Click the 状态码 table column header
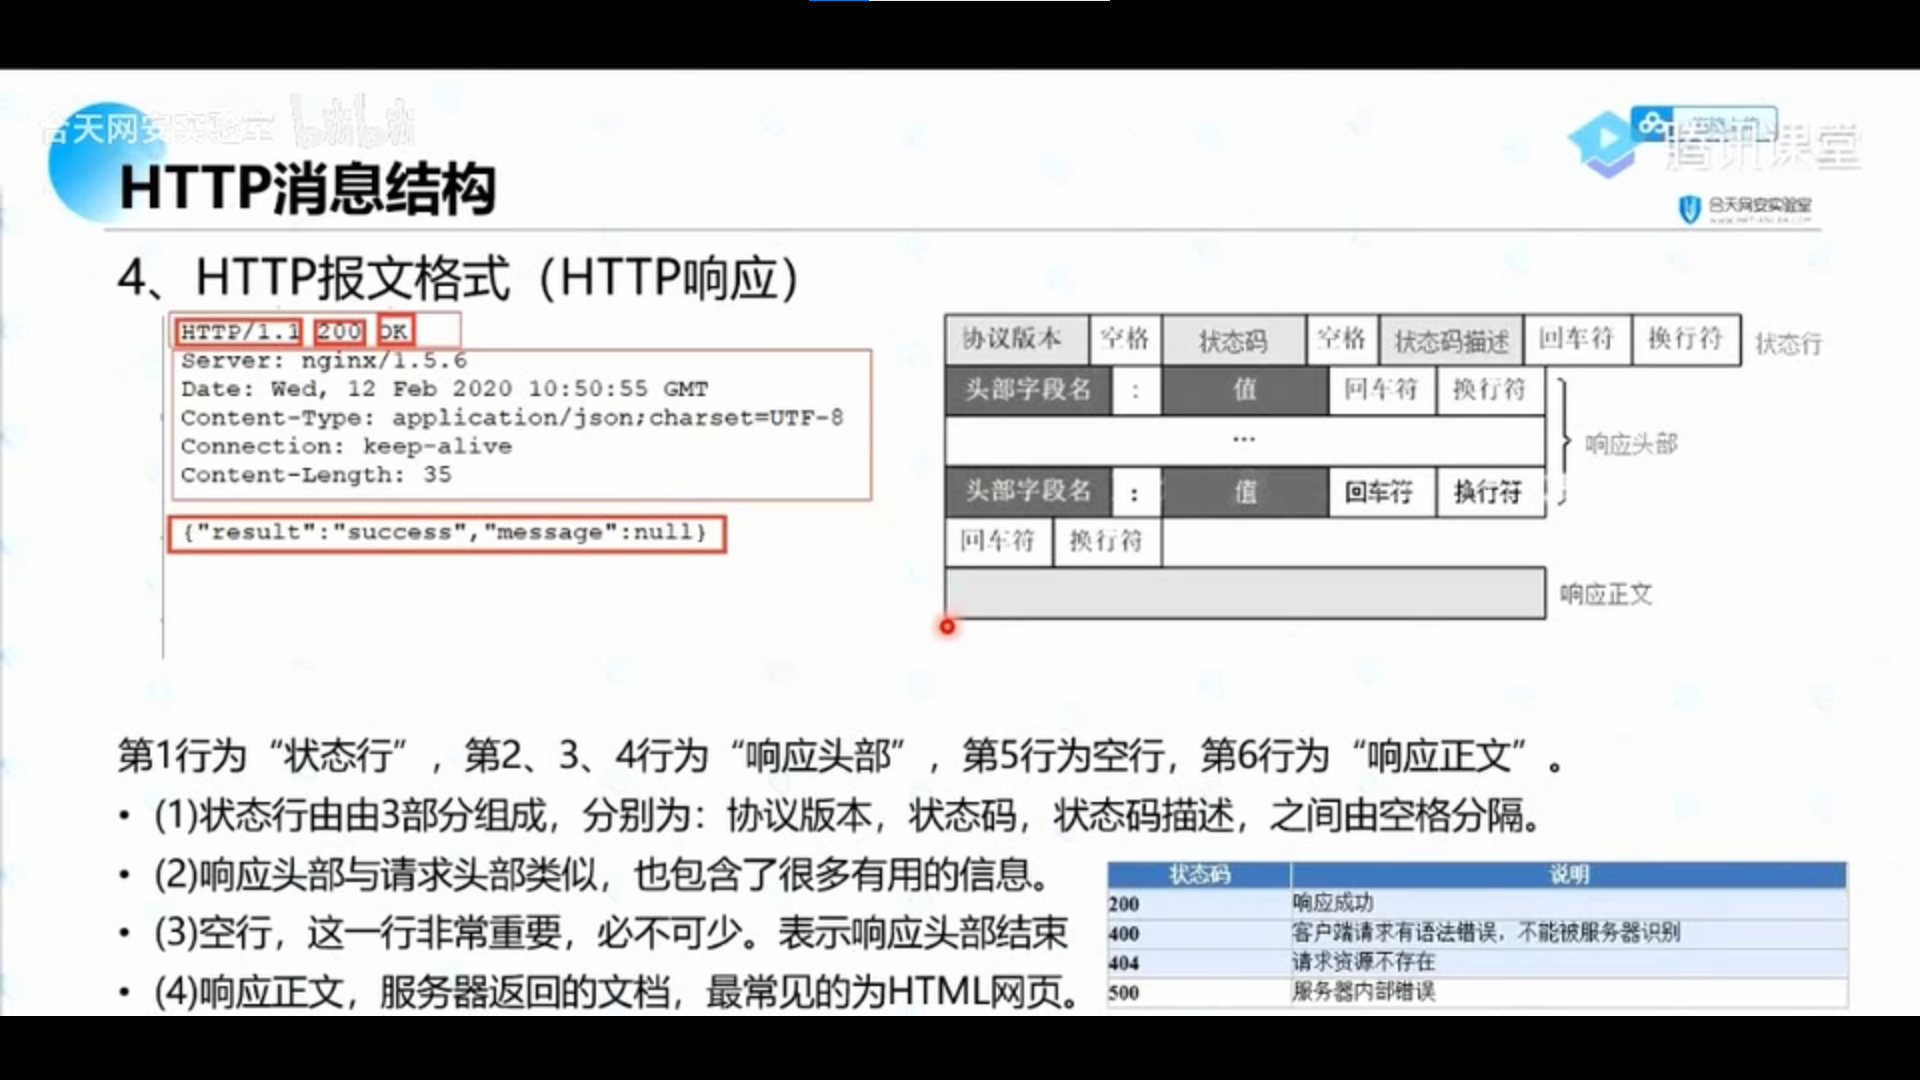Screen dimensions: 1920x1080 point(1198,875)
